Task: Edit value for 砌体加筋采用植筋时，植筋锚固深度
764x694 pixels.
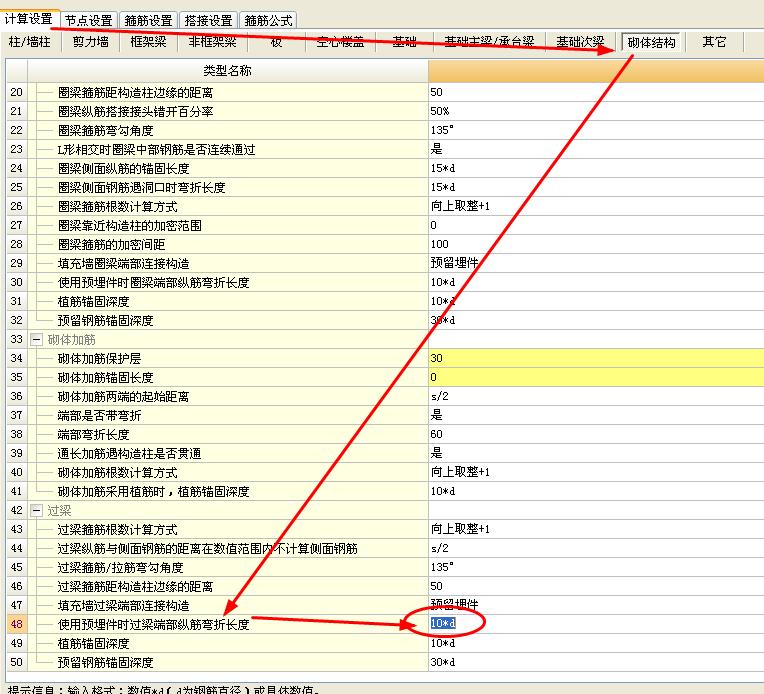Action: point(596,491)
